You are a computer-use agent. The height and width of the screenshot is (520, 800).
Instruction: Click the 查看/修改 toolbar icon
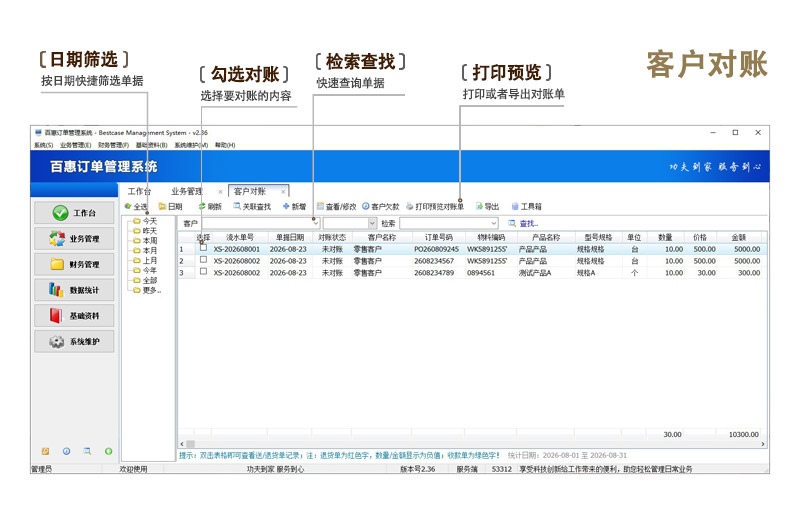pos(320,206)
